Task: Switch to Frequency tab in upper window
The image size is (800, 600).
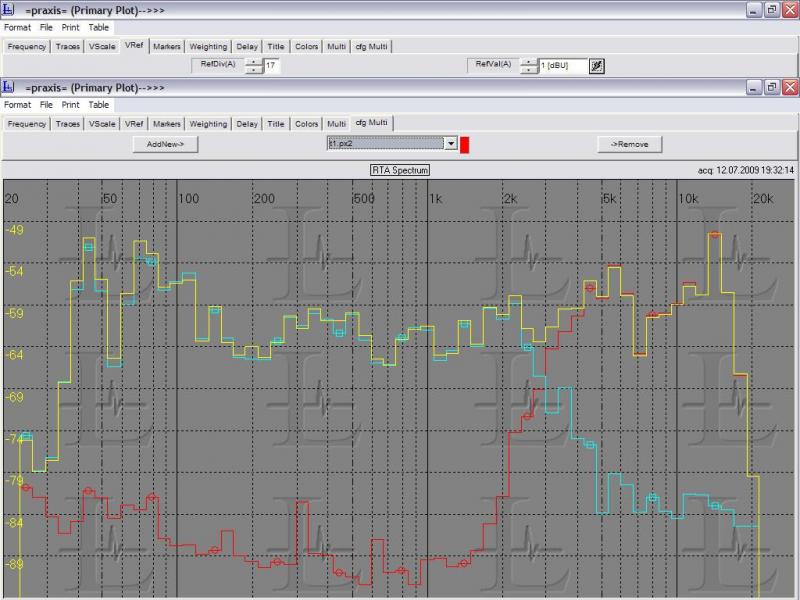Action: (x=27, y=46)
